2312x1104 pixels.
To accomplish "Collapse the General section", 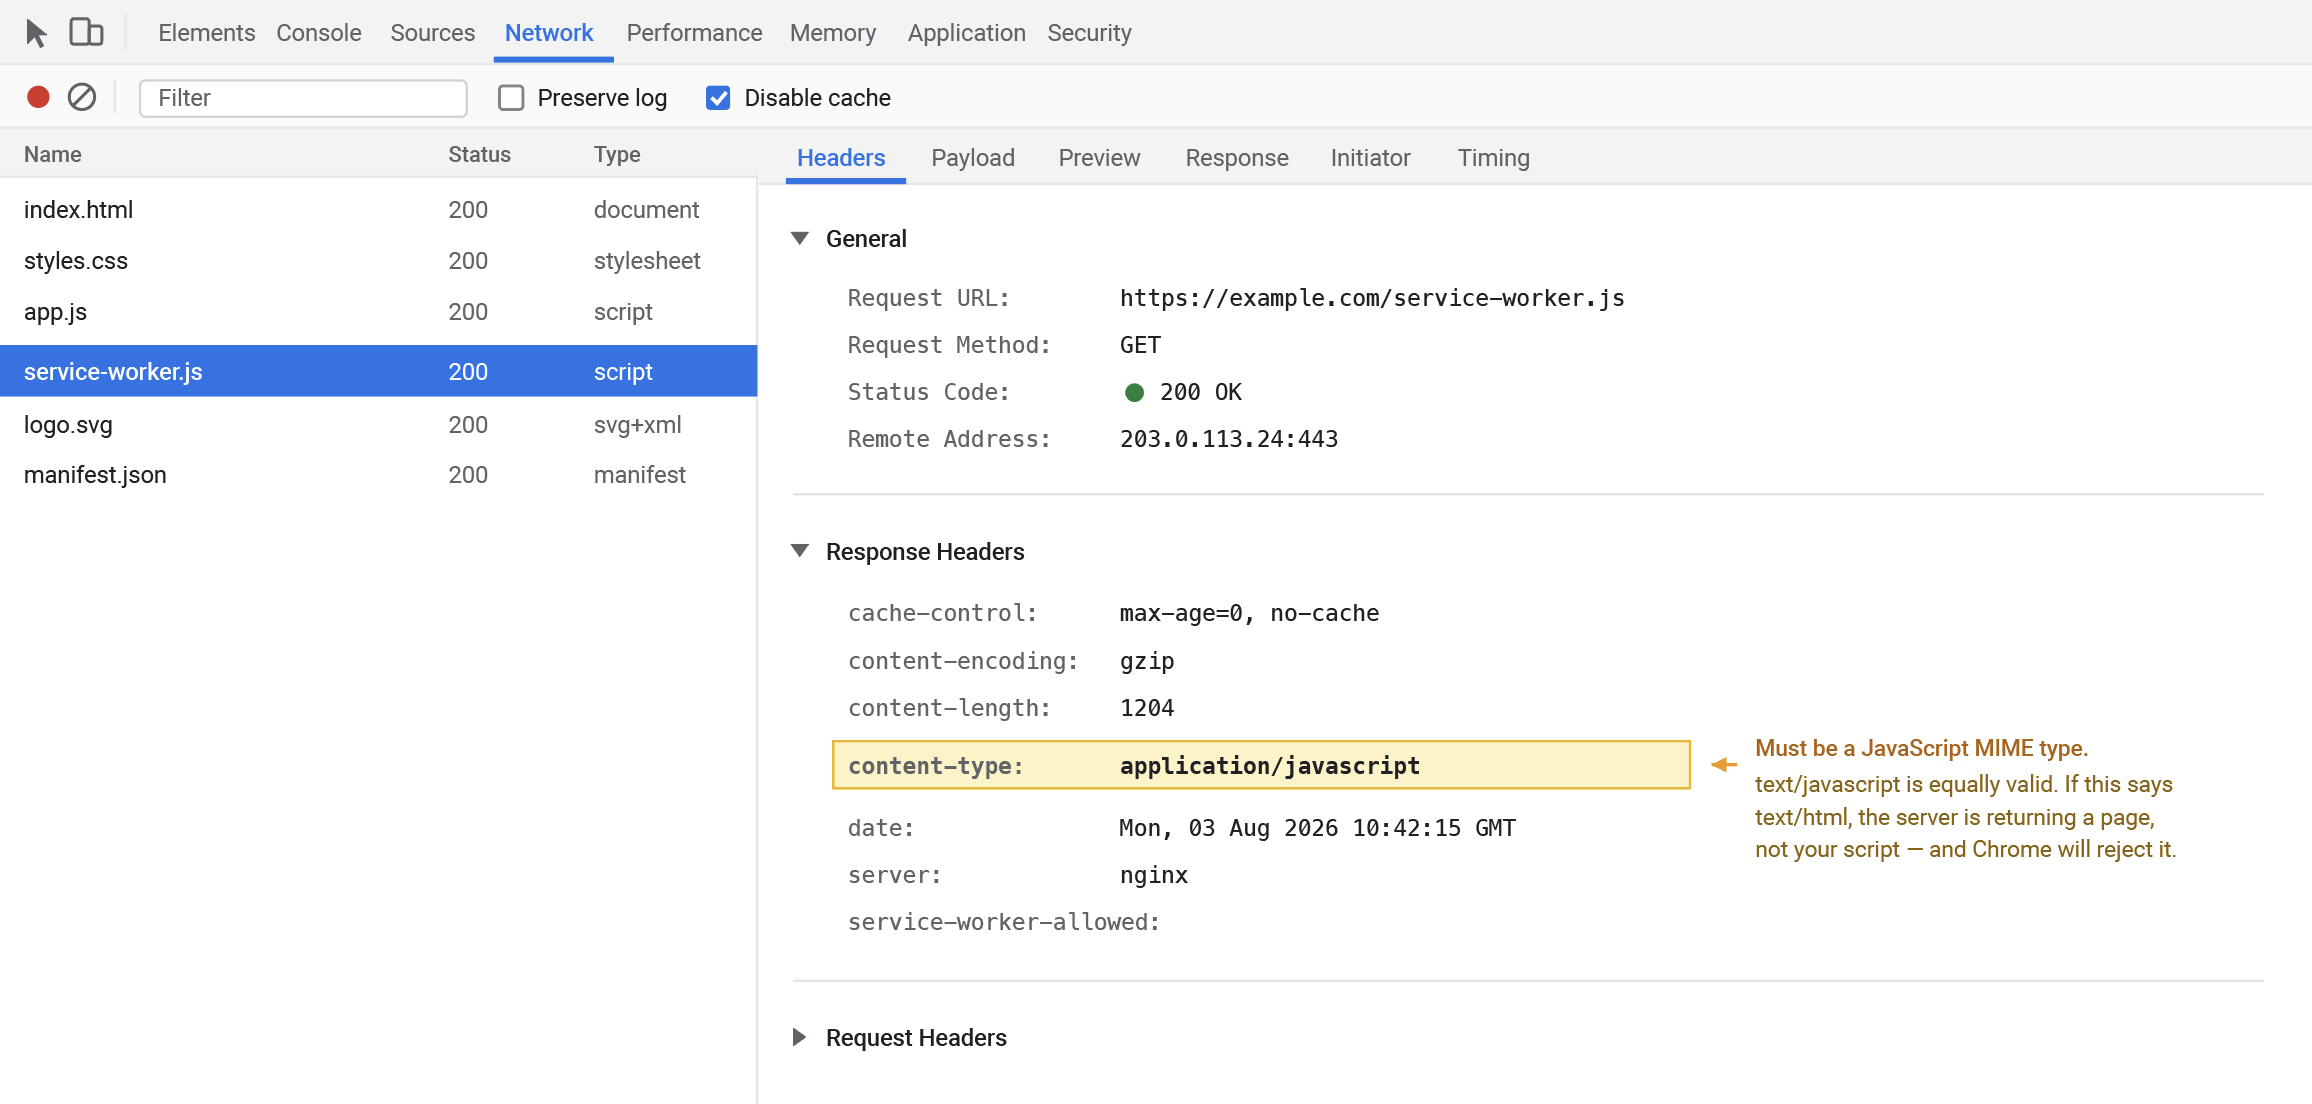I will click(800, 238).
